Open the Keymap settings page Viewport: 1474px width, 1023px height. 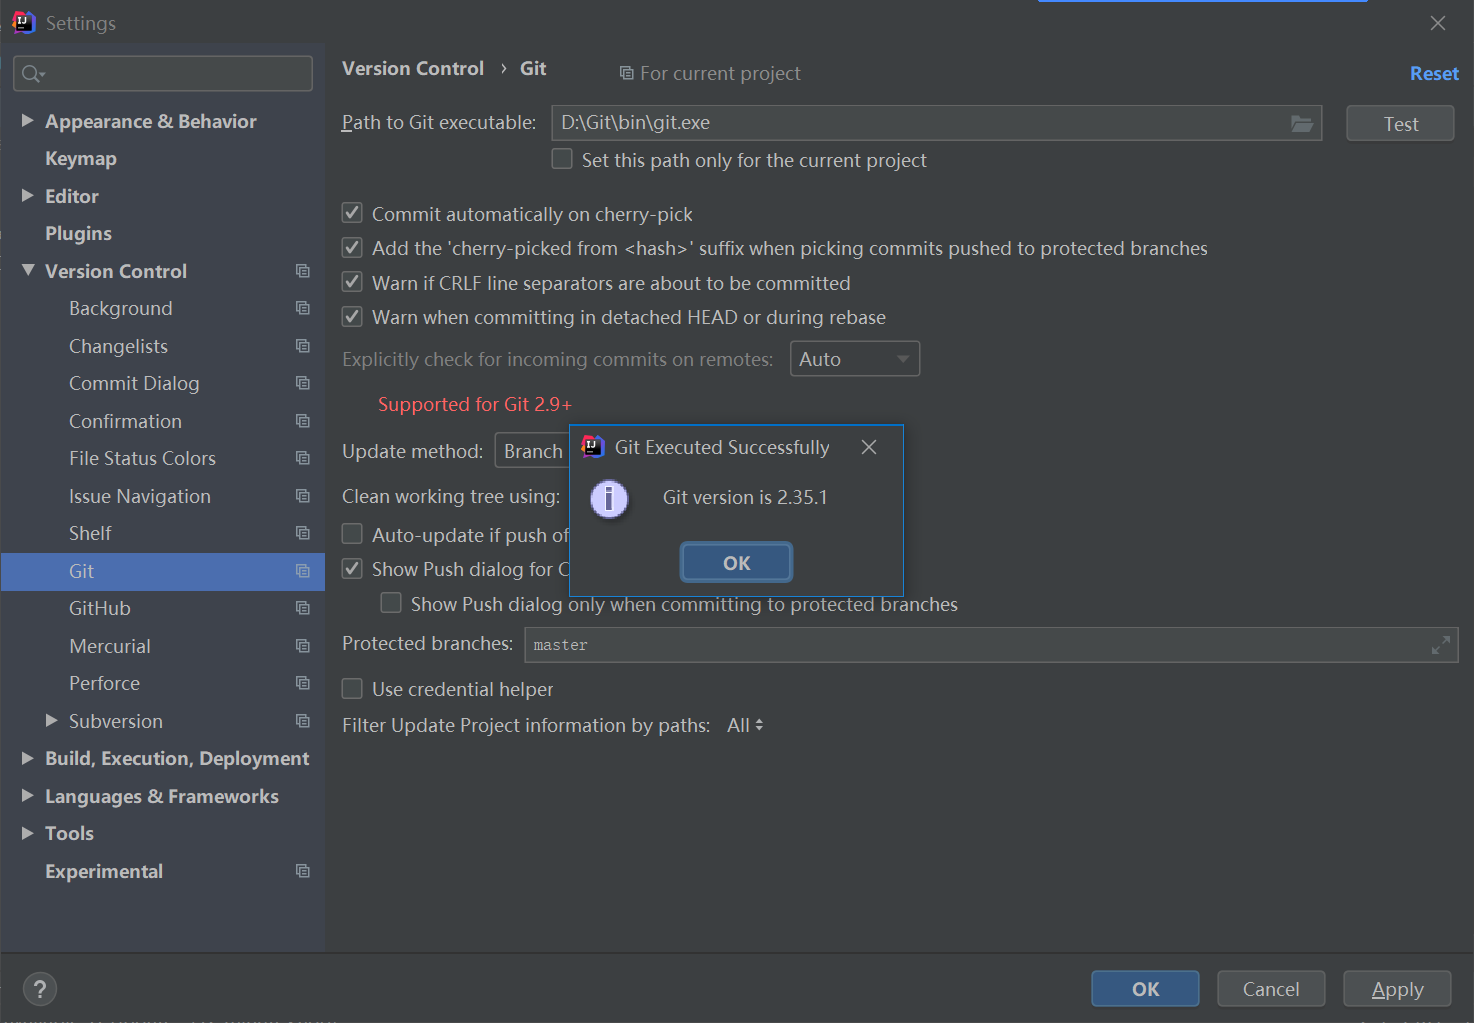(x=81, y=159)
